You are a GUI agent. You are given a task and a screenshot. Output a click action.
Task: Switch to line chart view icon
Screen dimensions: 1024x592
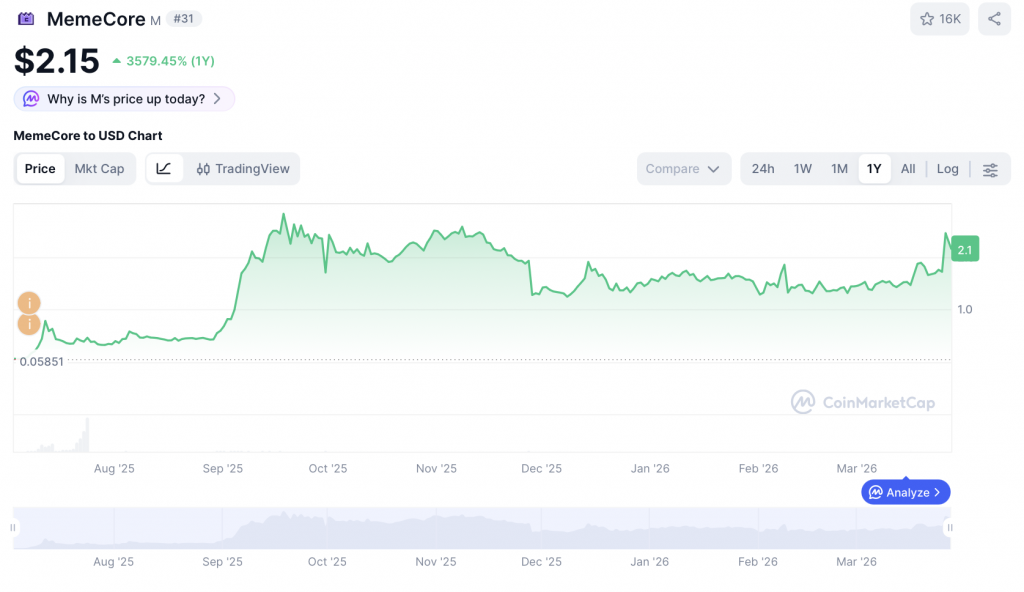click(x=164, y=169)
